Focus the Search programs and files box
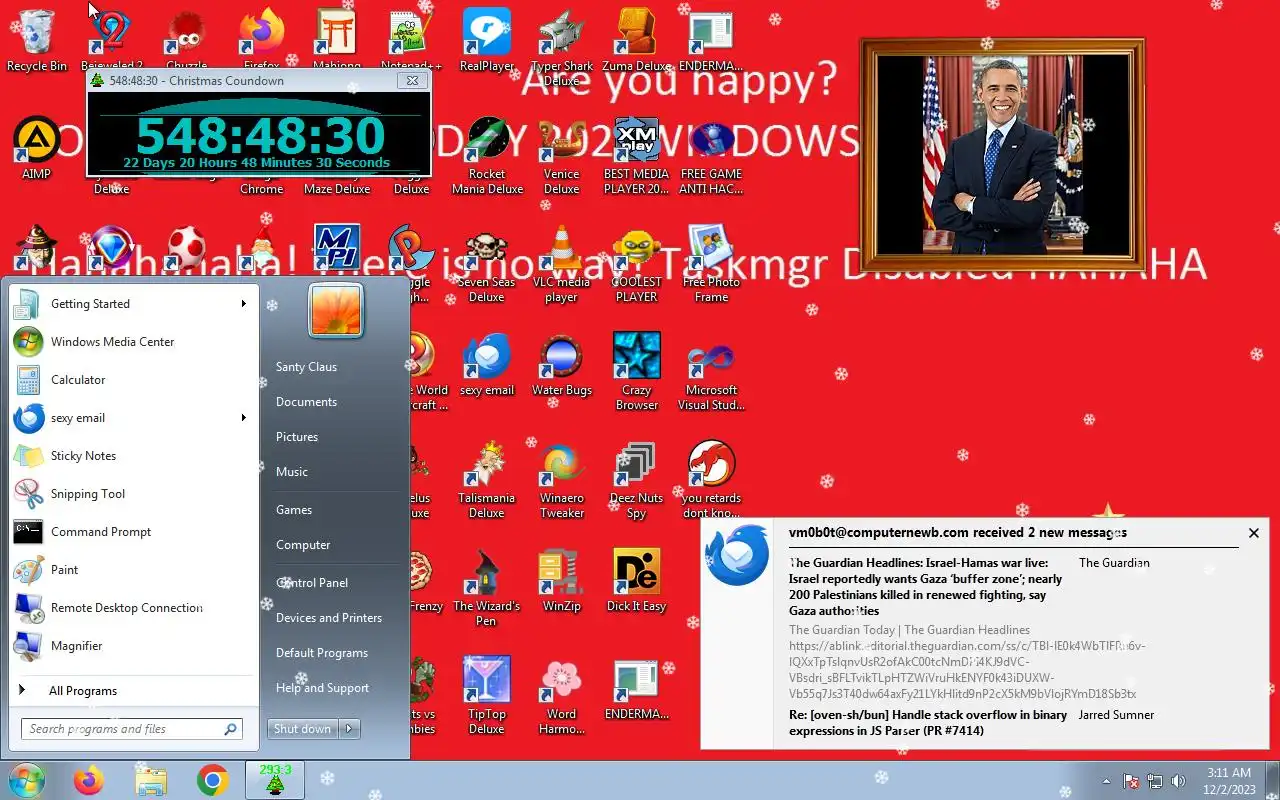Screen dimensions: 1280x800 tap(132, 729)
